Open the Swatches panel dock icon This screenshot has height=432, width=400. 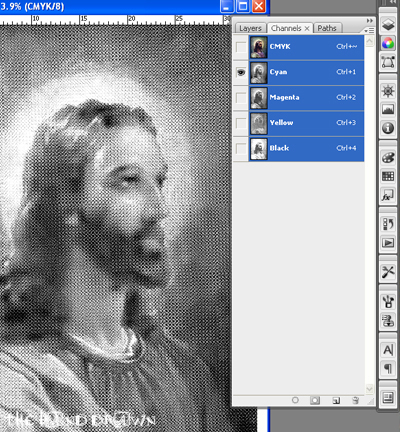tap(388, 176)
